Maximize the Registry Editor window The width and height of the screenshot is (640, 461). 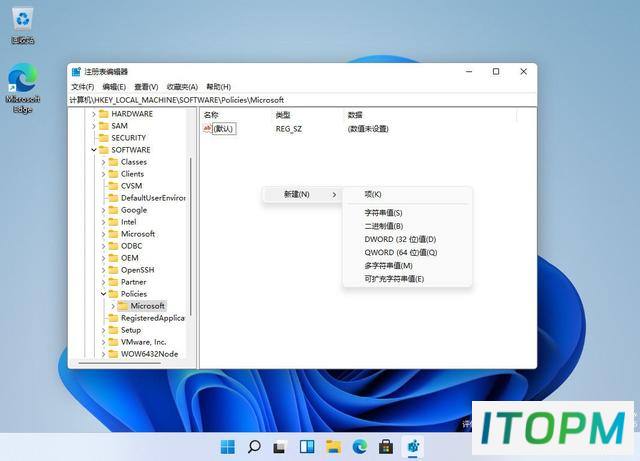pos(496,71)
